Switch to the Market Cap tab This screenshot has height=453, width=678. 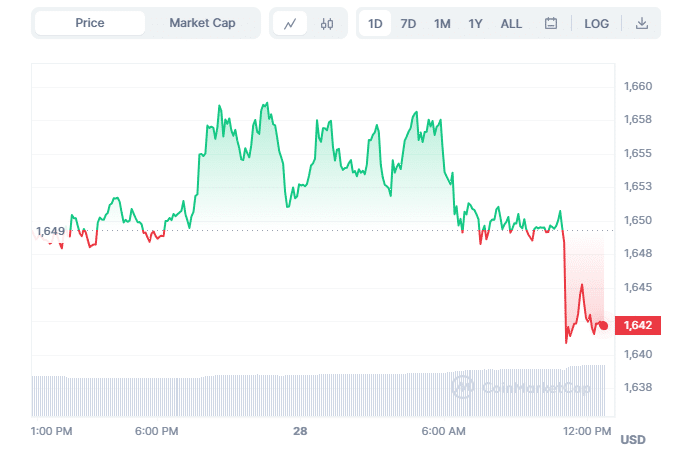[202, 23]
